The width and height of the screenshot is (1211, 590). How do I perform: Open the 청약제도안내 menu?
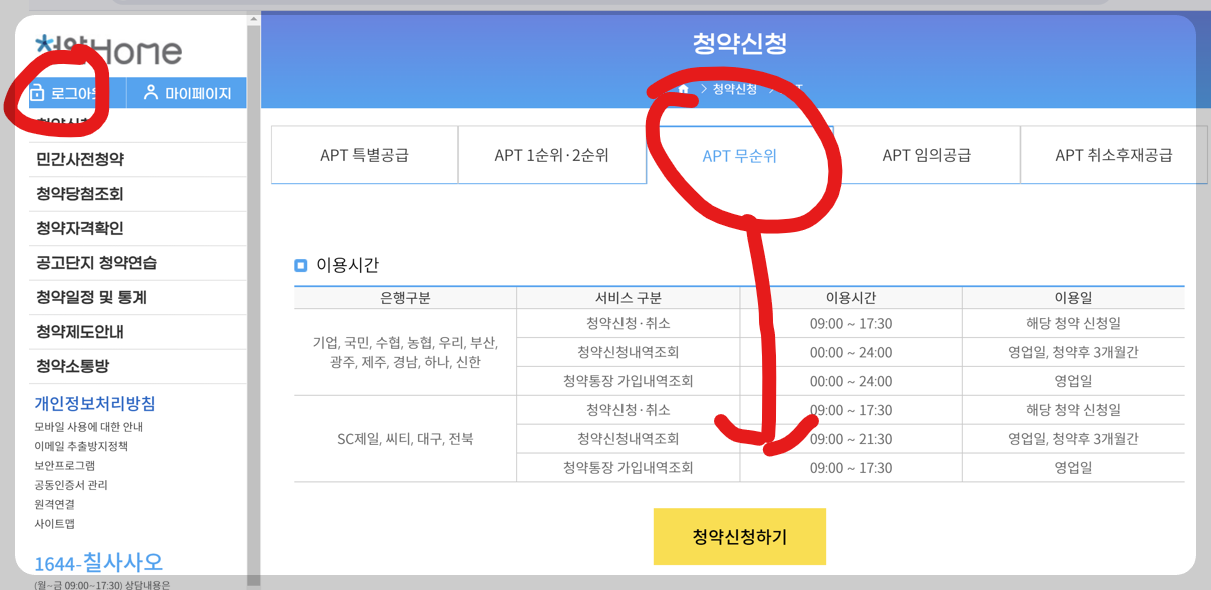(x=80, y=331)
